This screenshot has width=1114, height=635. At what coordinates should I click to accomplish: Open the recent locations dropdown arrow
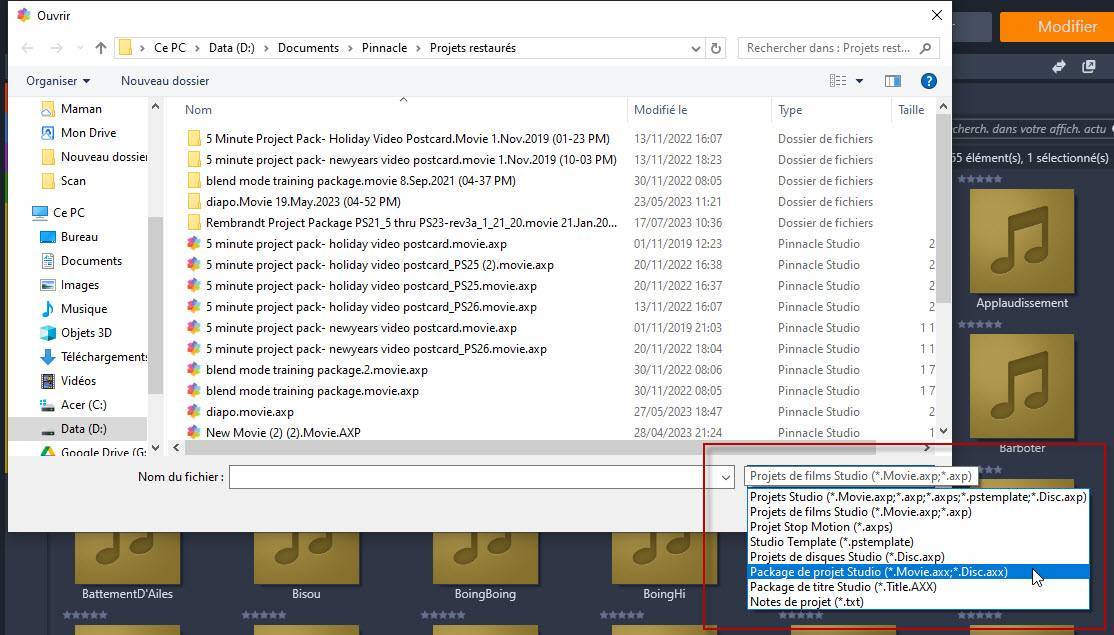80,48
